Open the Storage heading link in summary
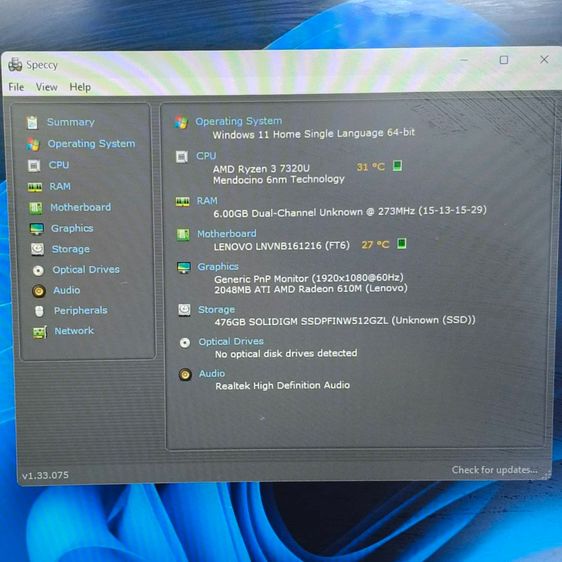562x562 pixels. pos(216,310)
